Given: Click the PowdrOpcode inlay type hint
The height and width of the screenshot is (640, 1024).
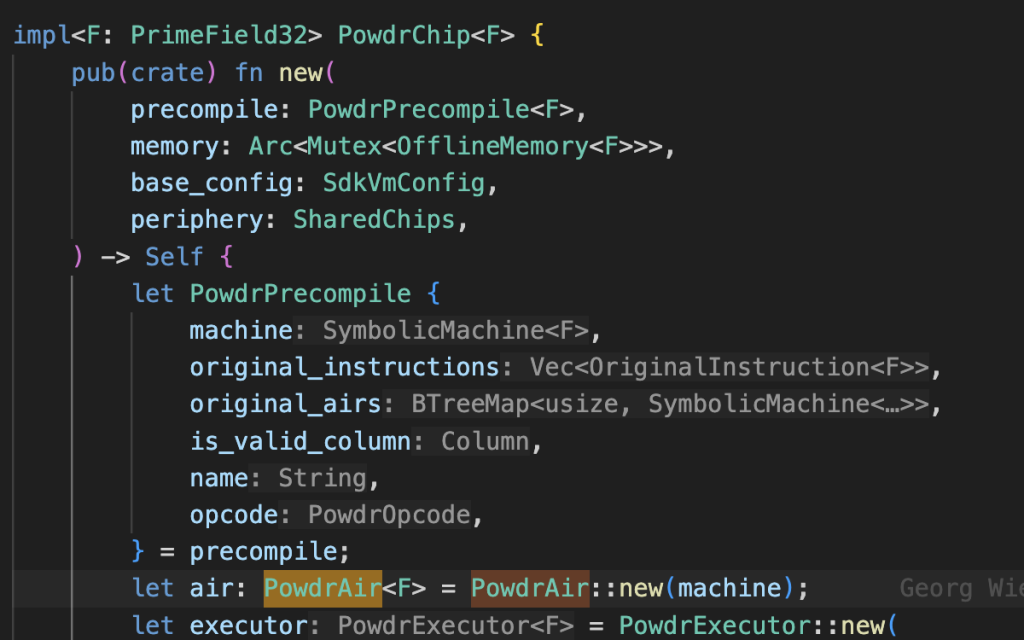Looking at the screenshot, I should click(x=389, y=515).
